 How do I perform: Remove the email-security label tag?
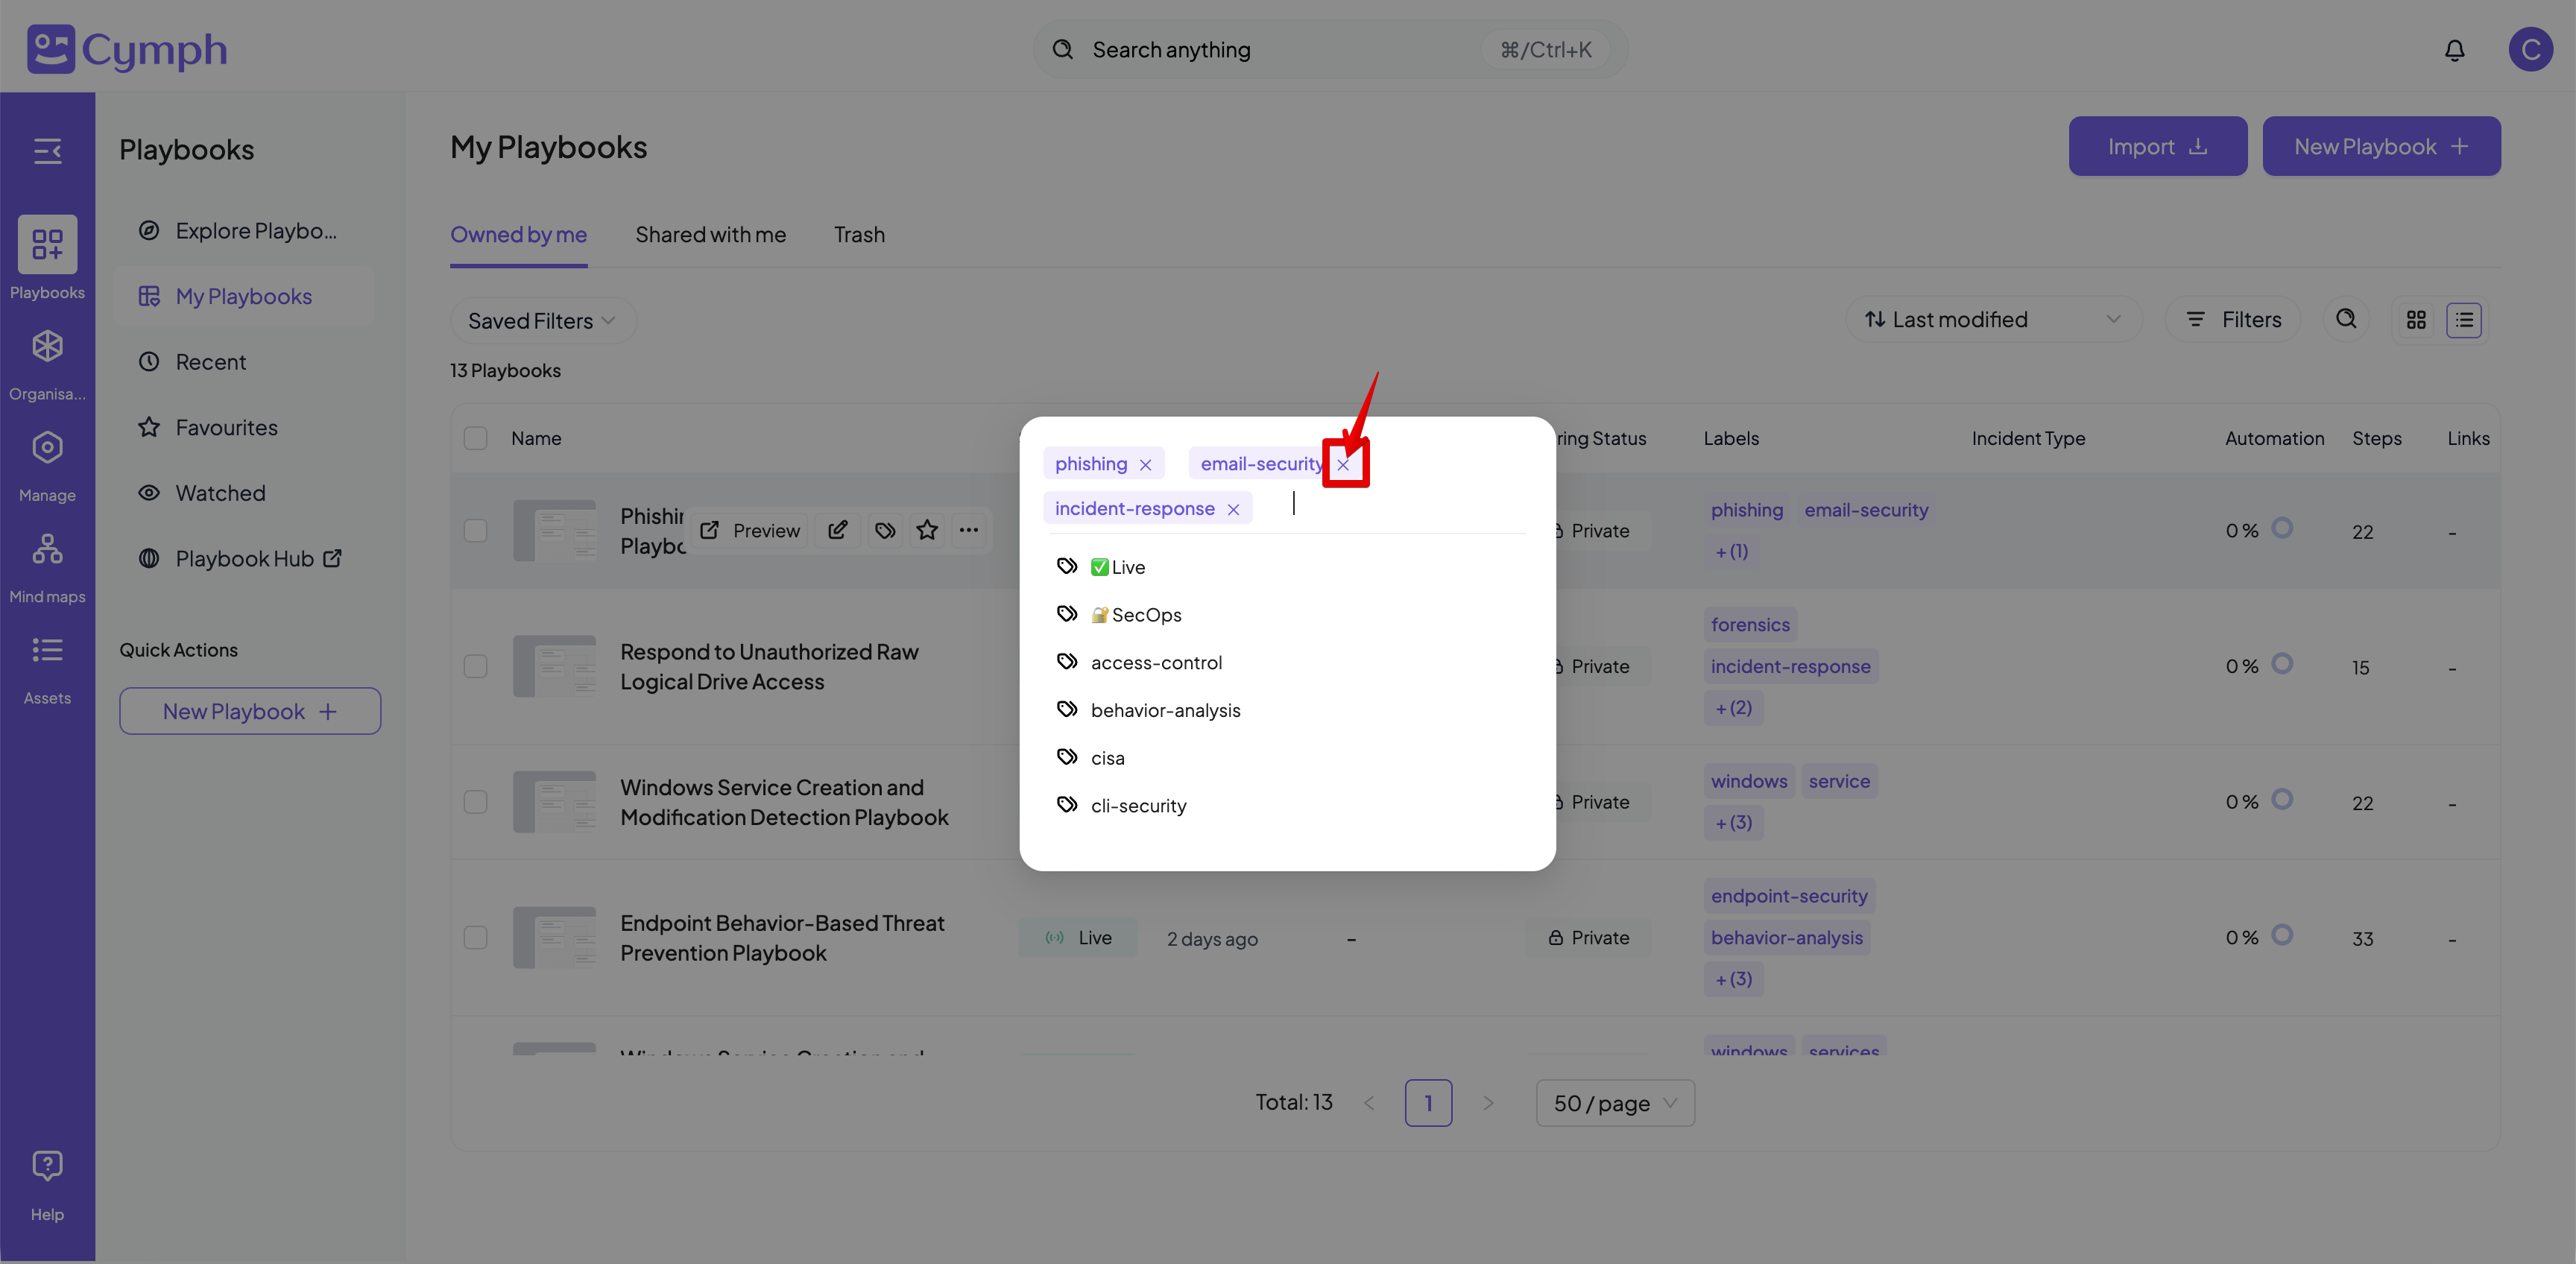1343,464
